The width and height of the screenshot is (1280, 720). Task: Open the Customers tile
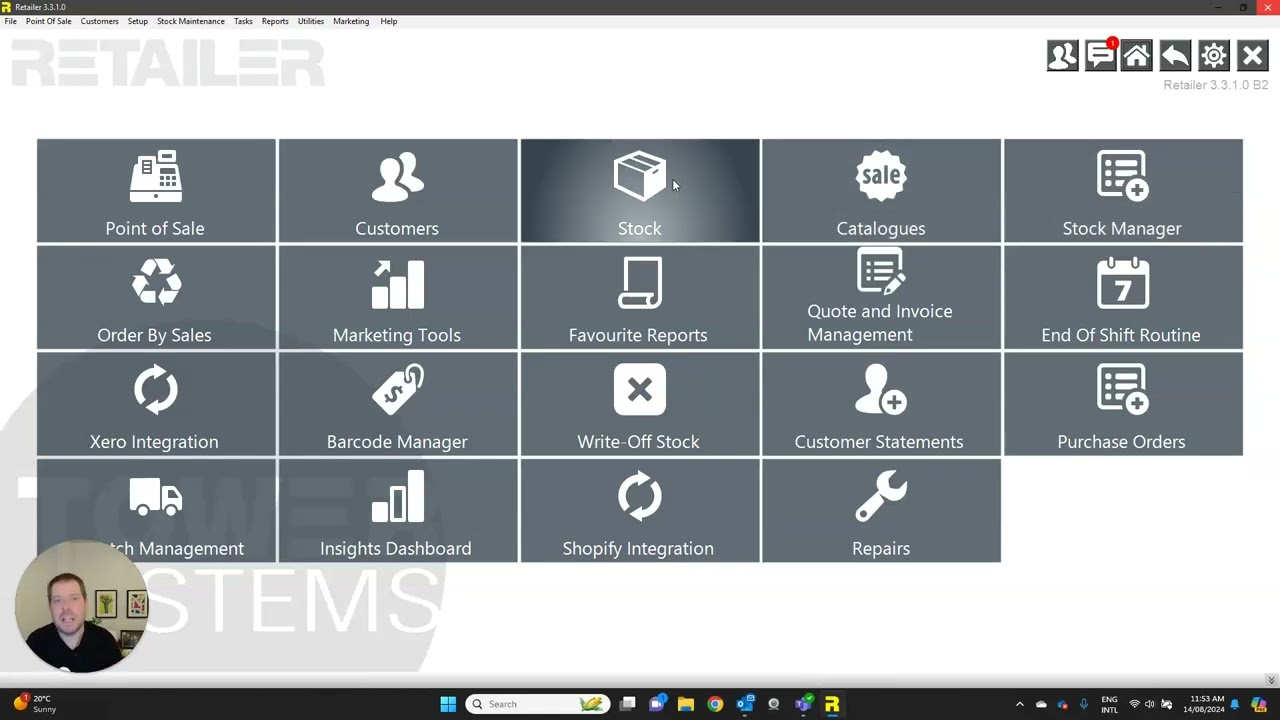[398, 190]
